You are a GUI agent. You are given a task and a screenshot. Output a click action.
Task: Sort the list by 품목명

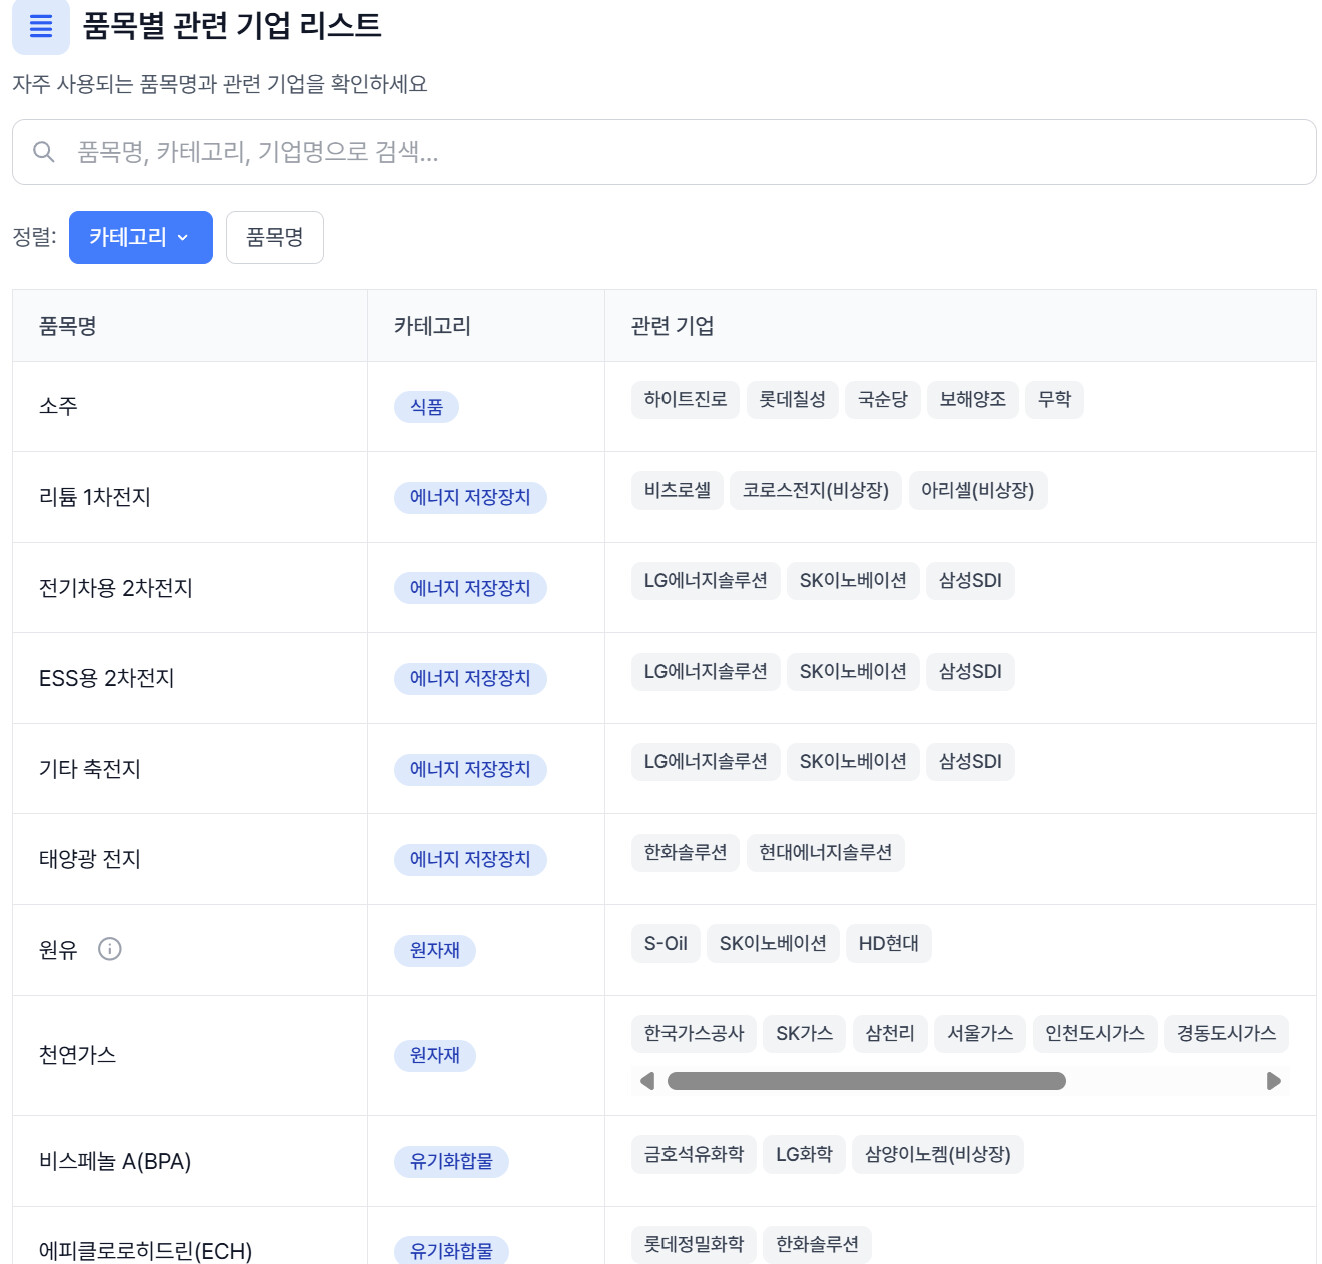[275, 238]
